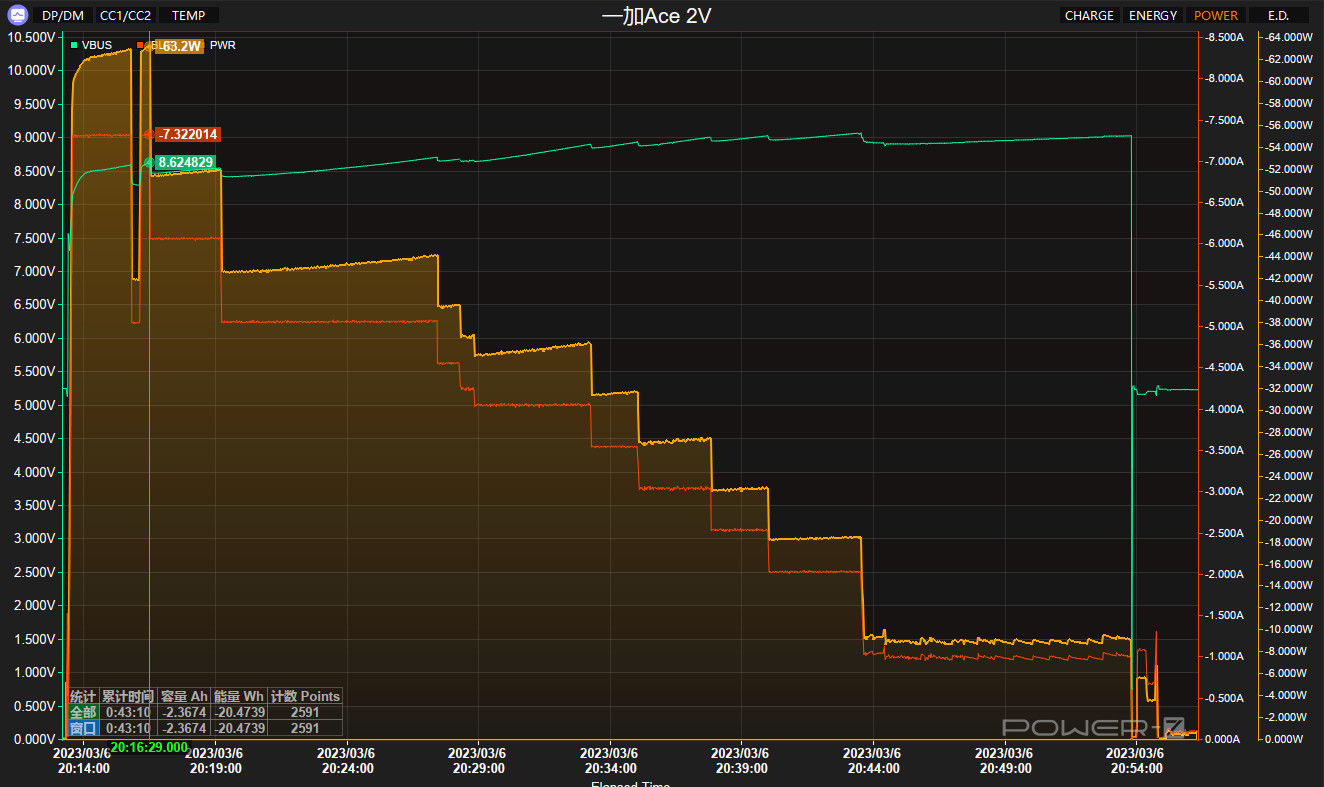Image resolution: width=1324 pixels, height=787 pixels.
Task: Click the -1.000A current axis label
Action: (1225, 656)
